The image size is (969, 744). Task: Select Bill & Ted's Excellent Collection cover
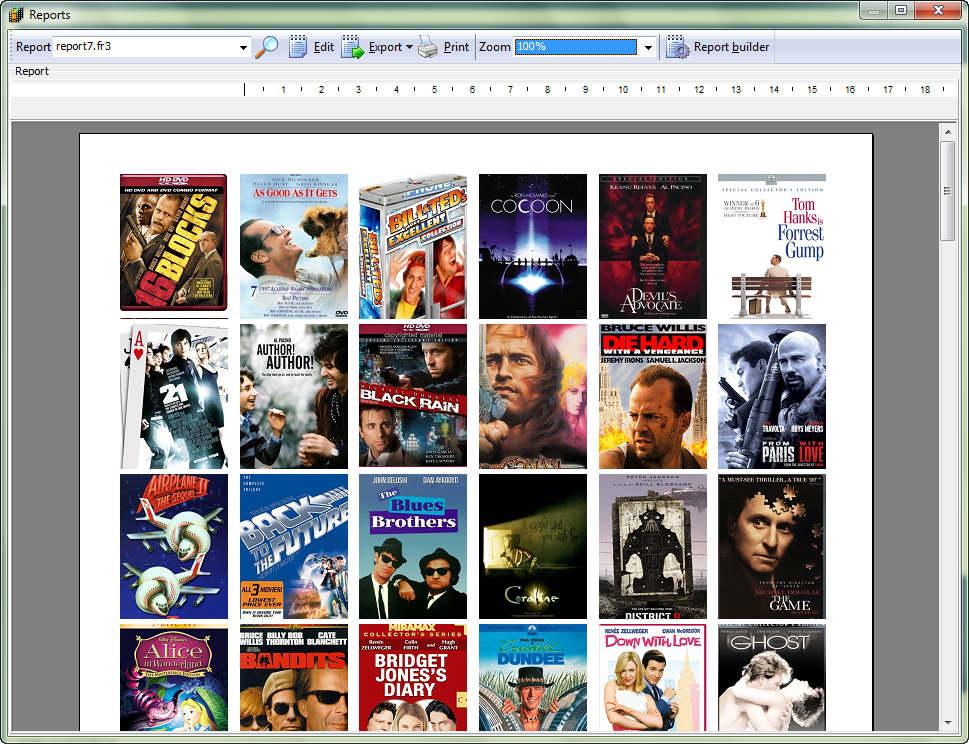coord(413,246)
